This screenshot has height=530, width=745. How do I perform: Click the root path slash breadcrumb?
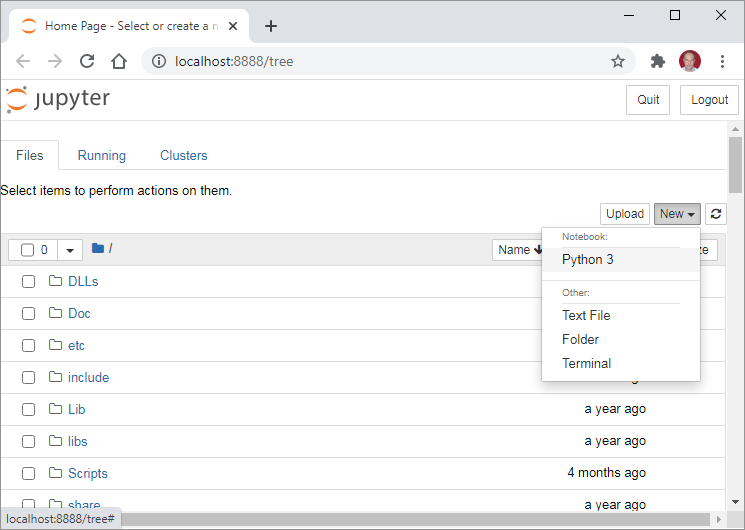pos(110,248)
